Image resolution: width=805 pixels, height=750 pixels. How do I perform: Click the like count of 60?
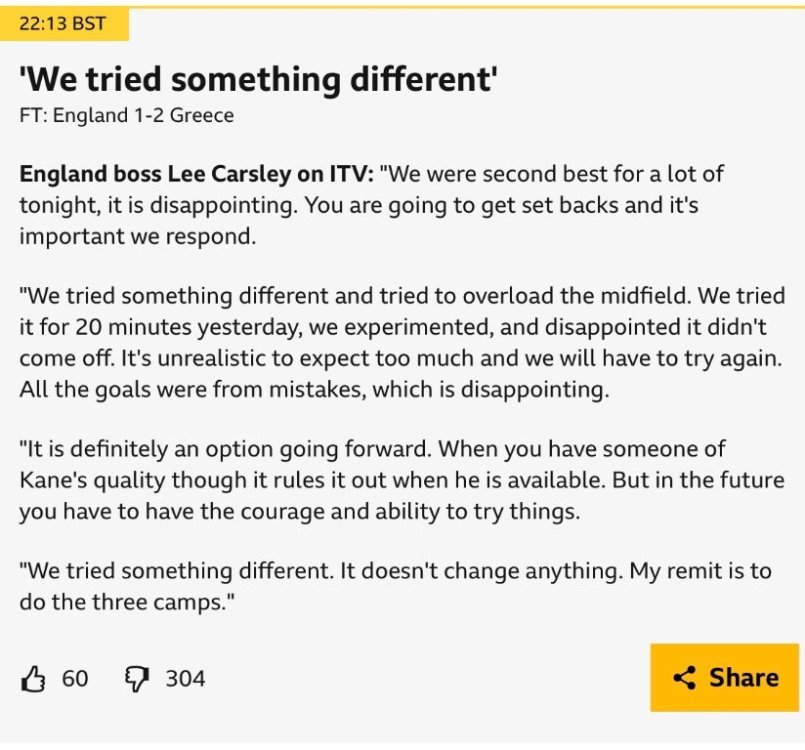point(75,680)
